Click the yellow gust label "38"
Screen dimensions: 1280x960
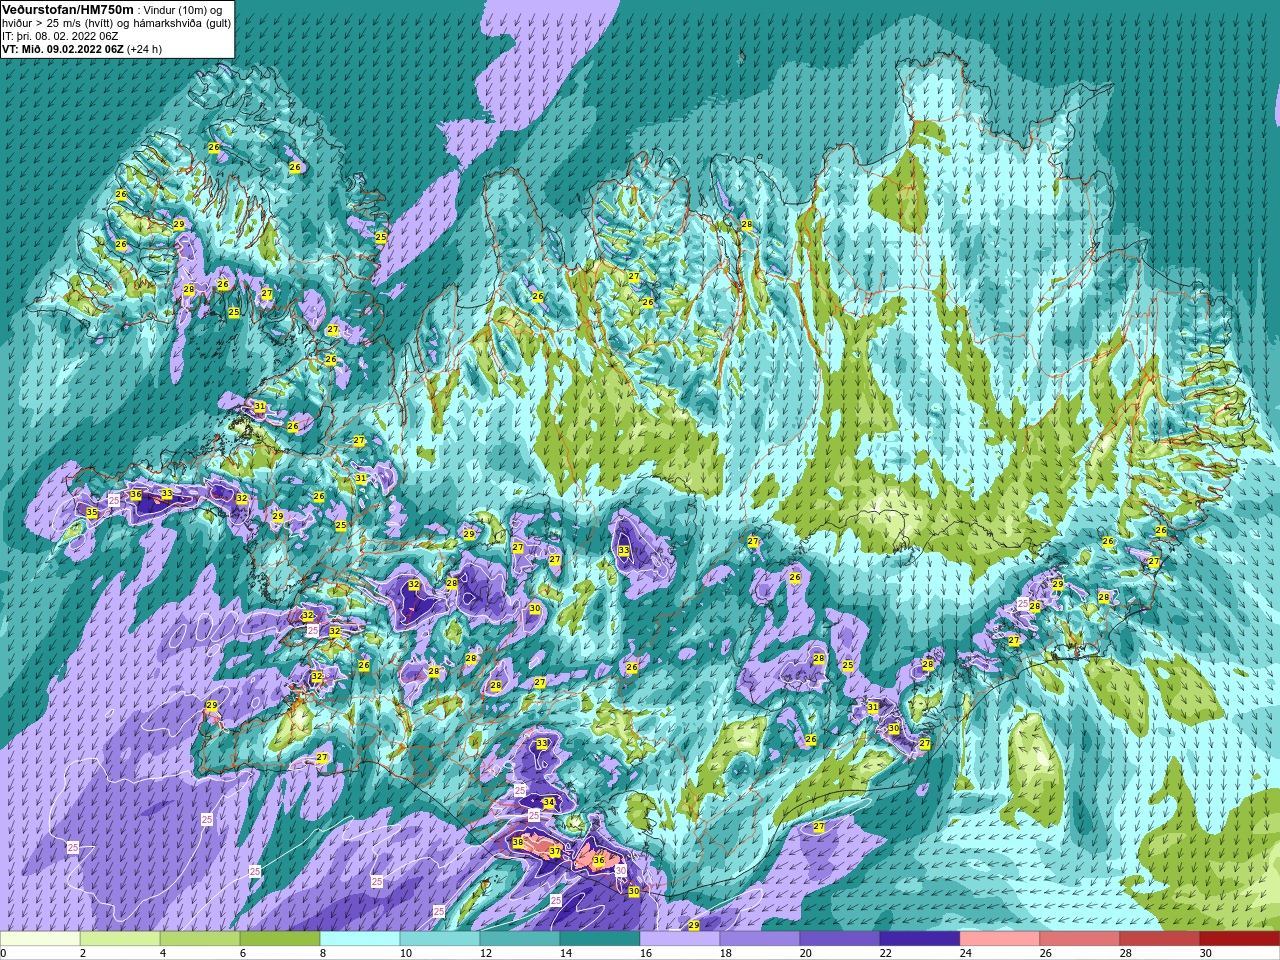(517, 843)
